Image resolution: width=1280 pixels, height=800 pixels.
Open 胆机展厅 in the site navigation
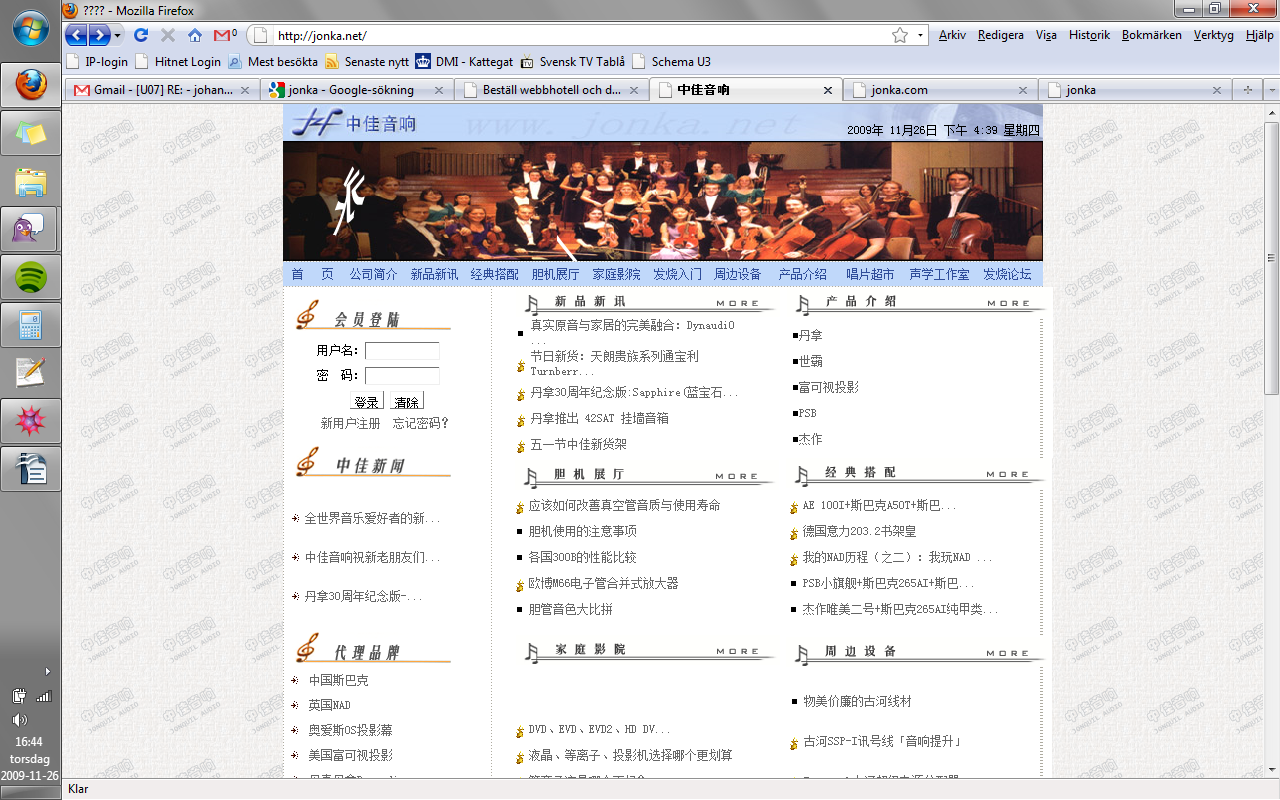tap(555, 274)
